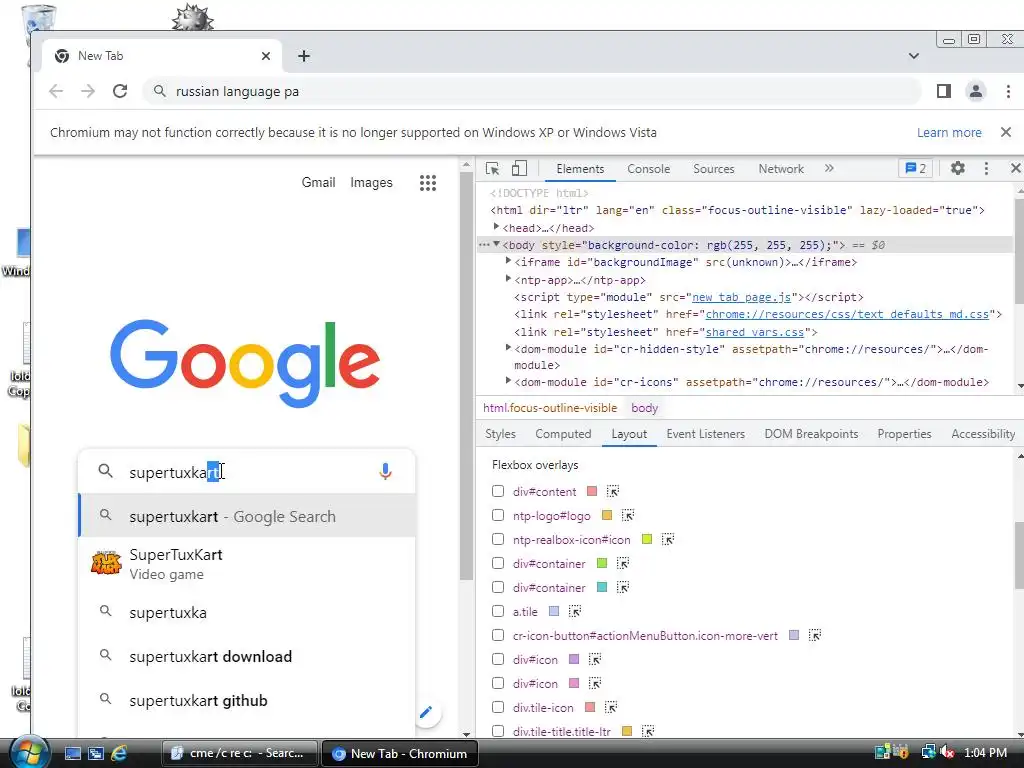Open the Styles pane tab
This screenshot has height=768, width=1024.
(500, 434)
